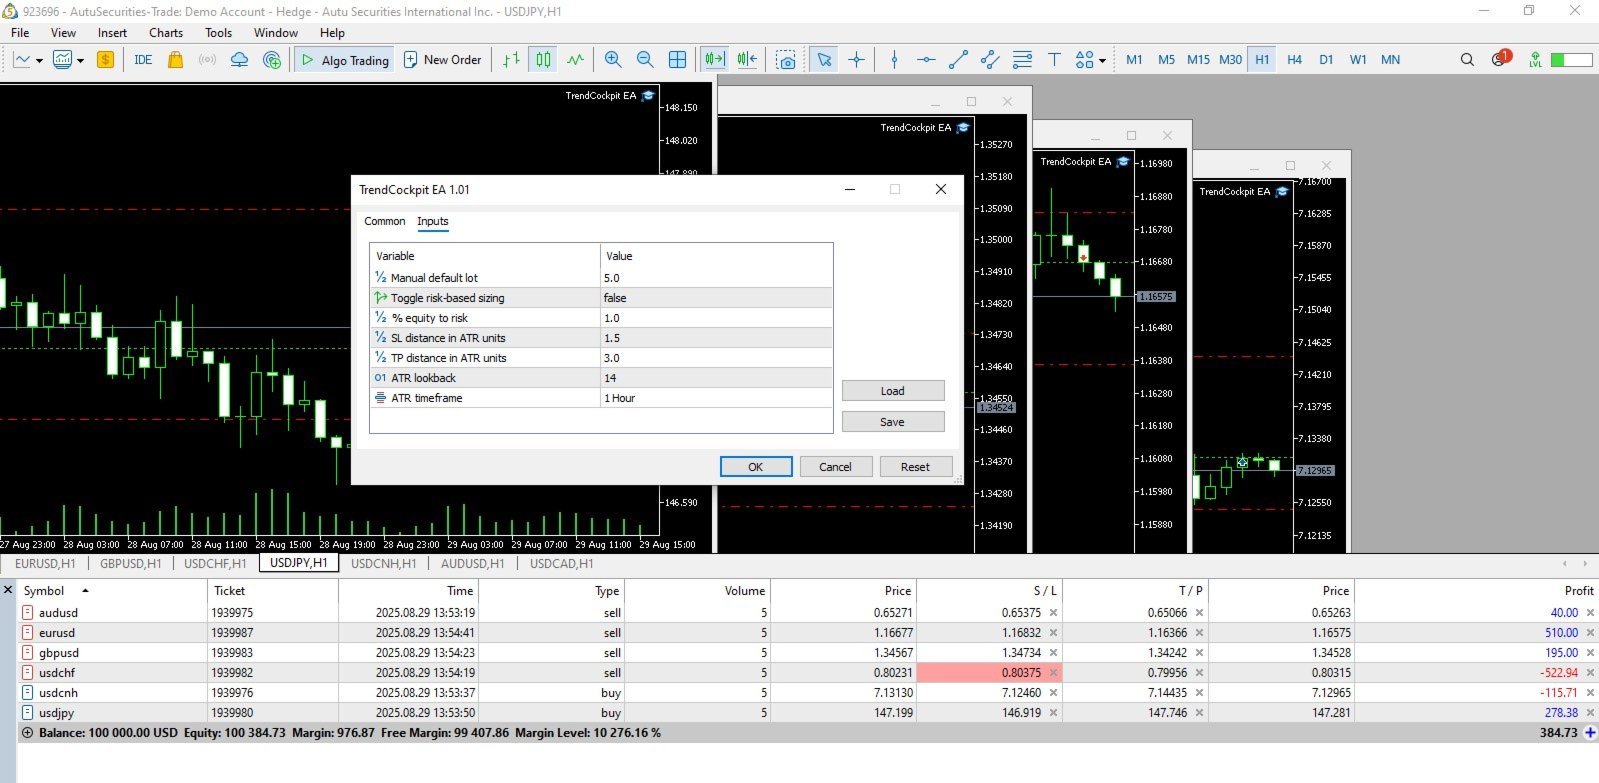Select the crosshair tool
This screenshot has height=783, width=1599.
[x=857, y=60]
